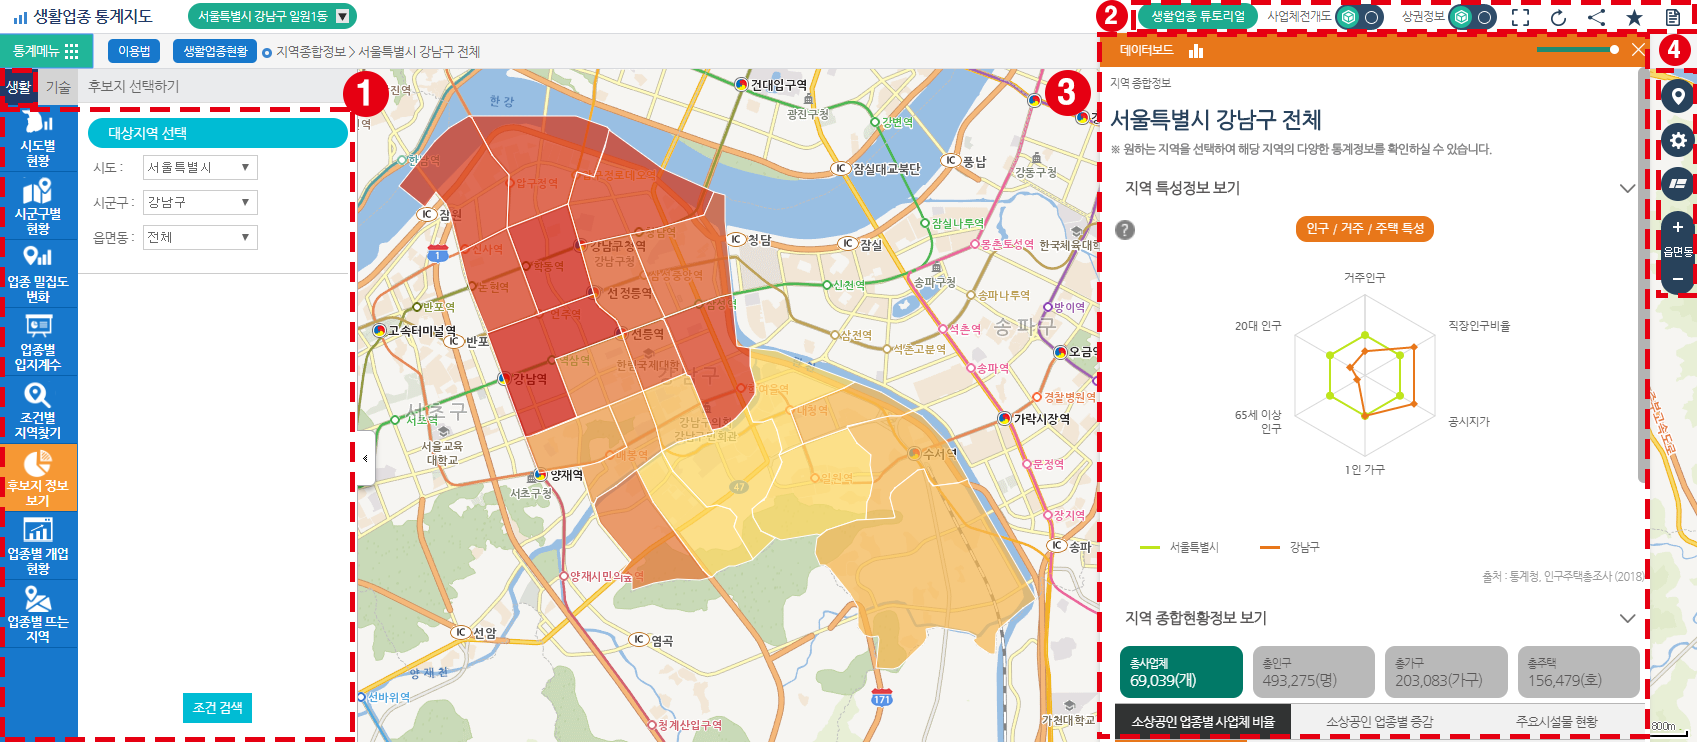Select the 소상공인 업종별 증감 tab
Viewport: 1697px width, 742px height.
(1379, 721)
